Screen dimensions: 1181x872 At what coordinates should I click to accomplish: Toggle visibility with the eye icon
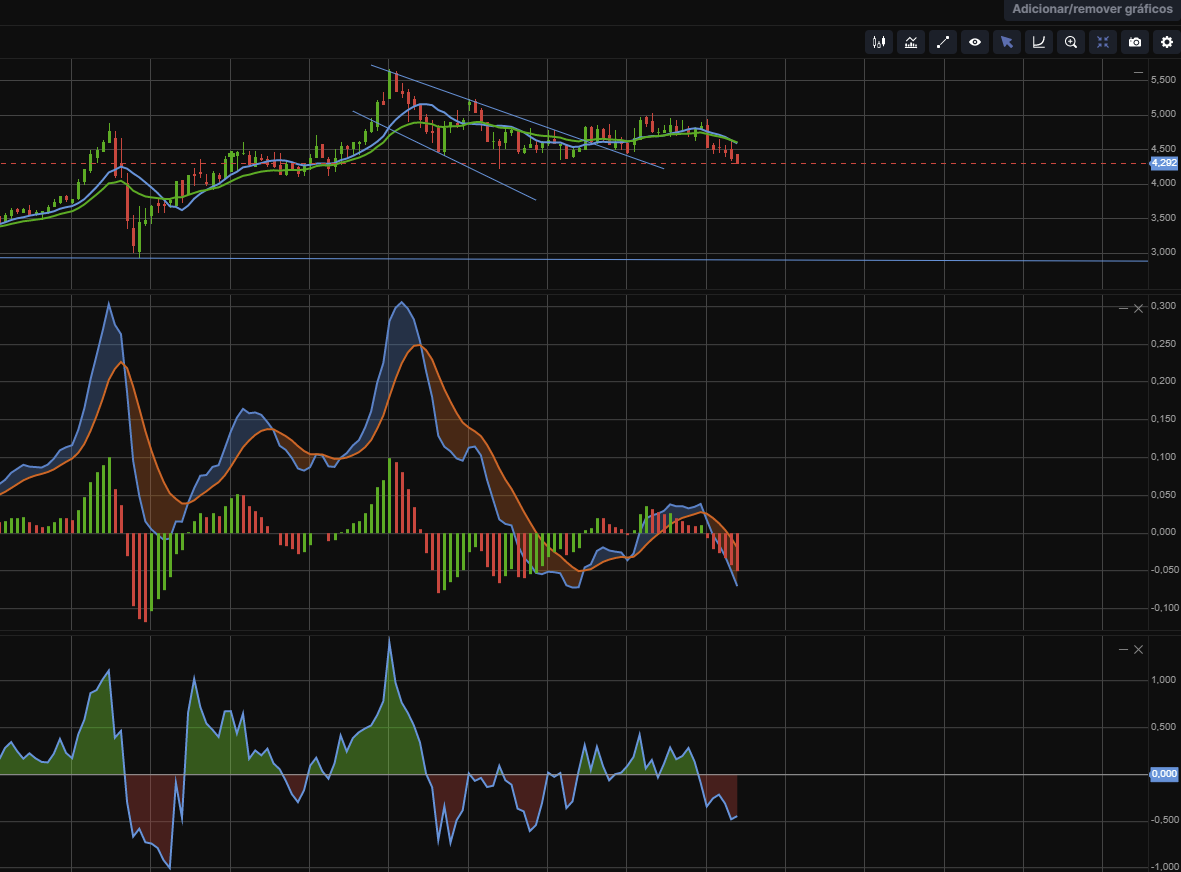975,42
